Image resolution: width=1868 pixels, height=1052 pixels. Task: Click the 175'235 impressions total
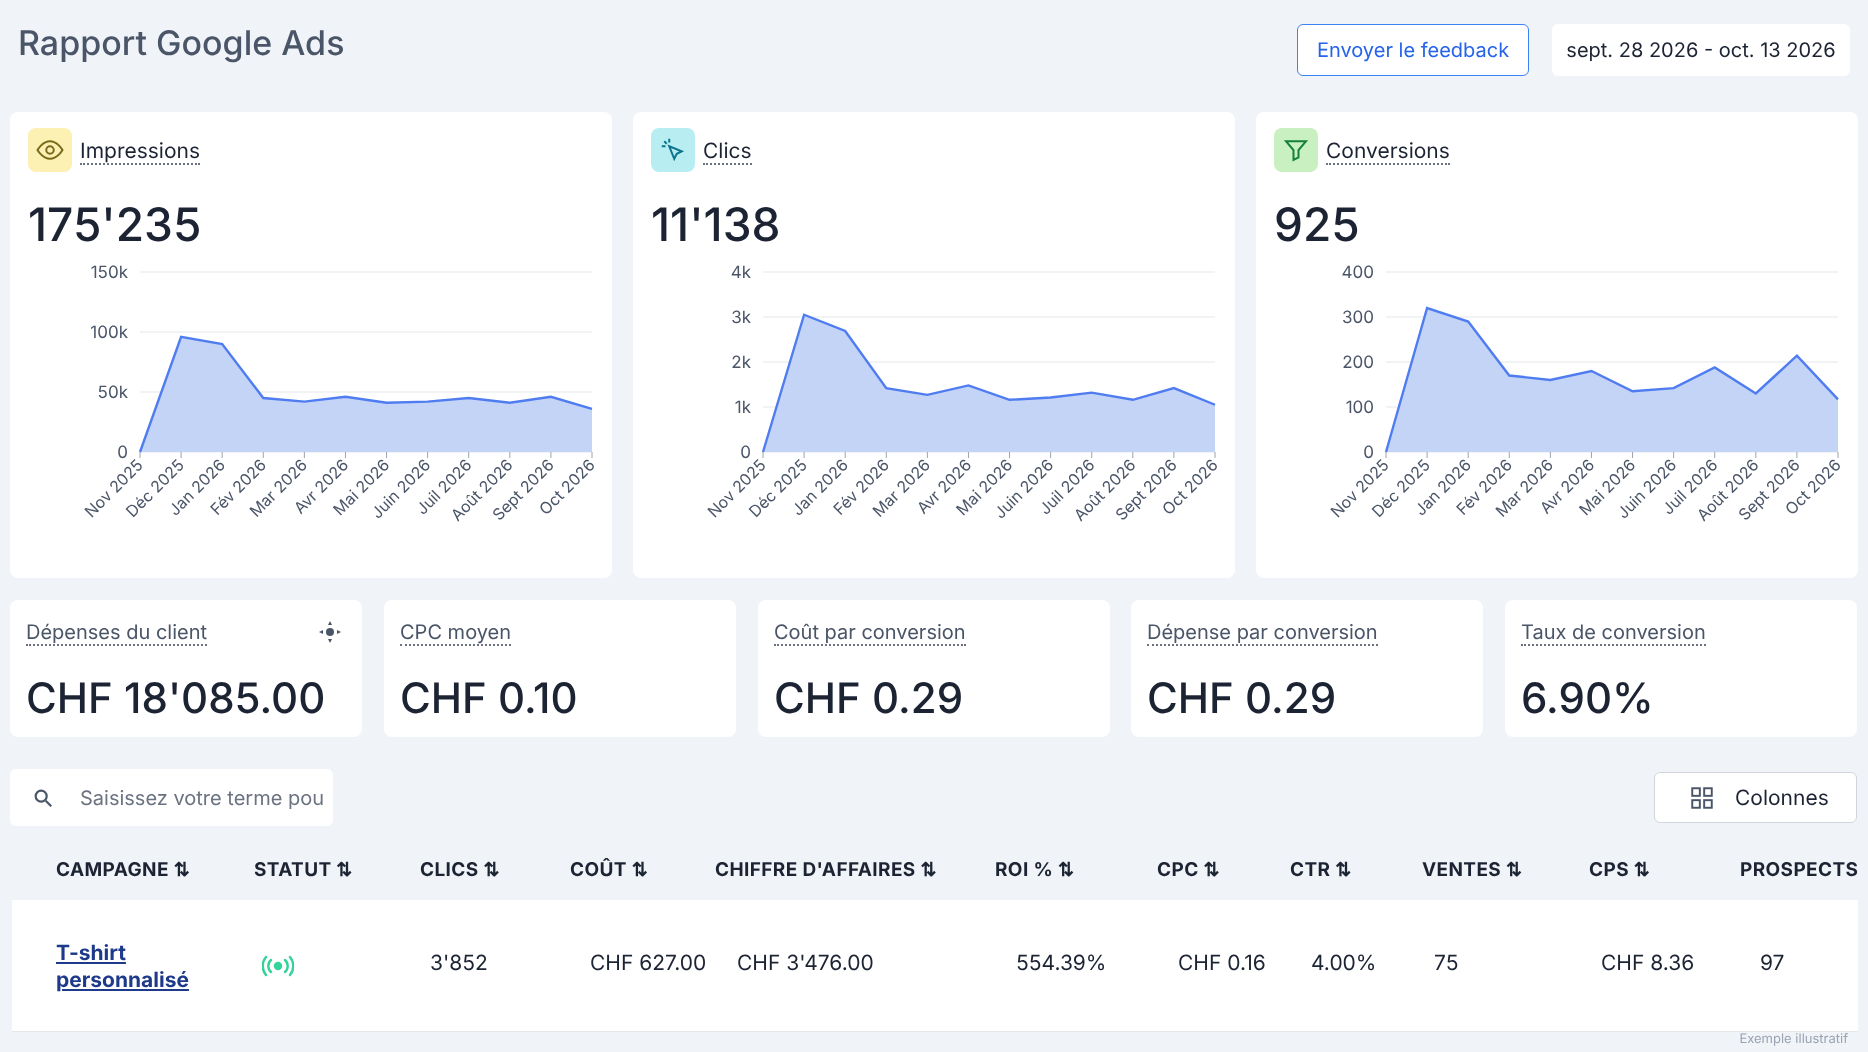pos(114,225)
